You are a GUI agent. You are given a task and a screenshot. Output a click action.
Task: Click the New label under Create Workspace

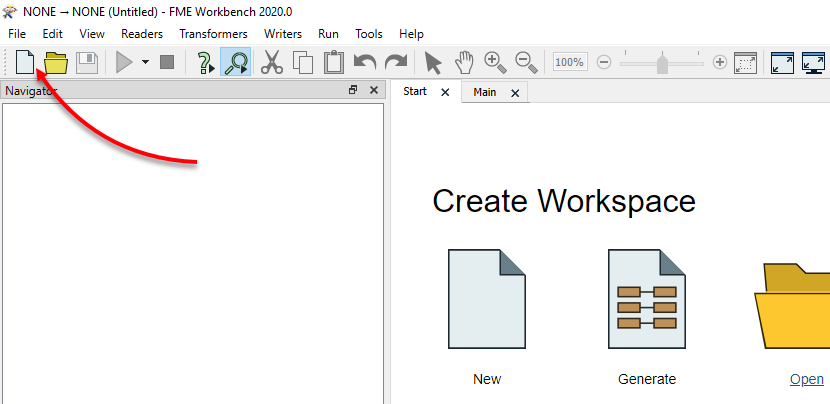point(487,379)
